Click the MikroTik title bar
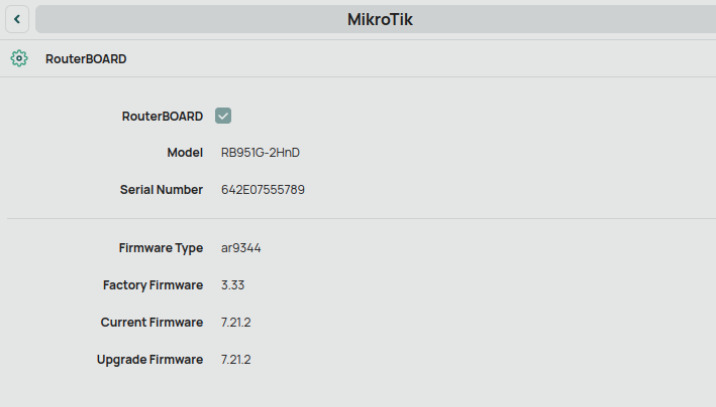 pos(375,19)
